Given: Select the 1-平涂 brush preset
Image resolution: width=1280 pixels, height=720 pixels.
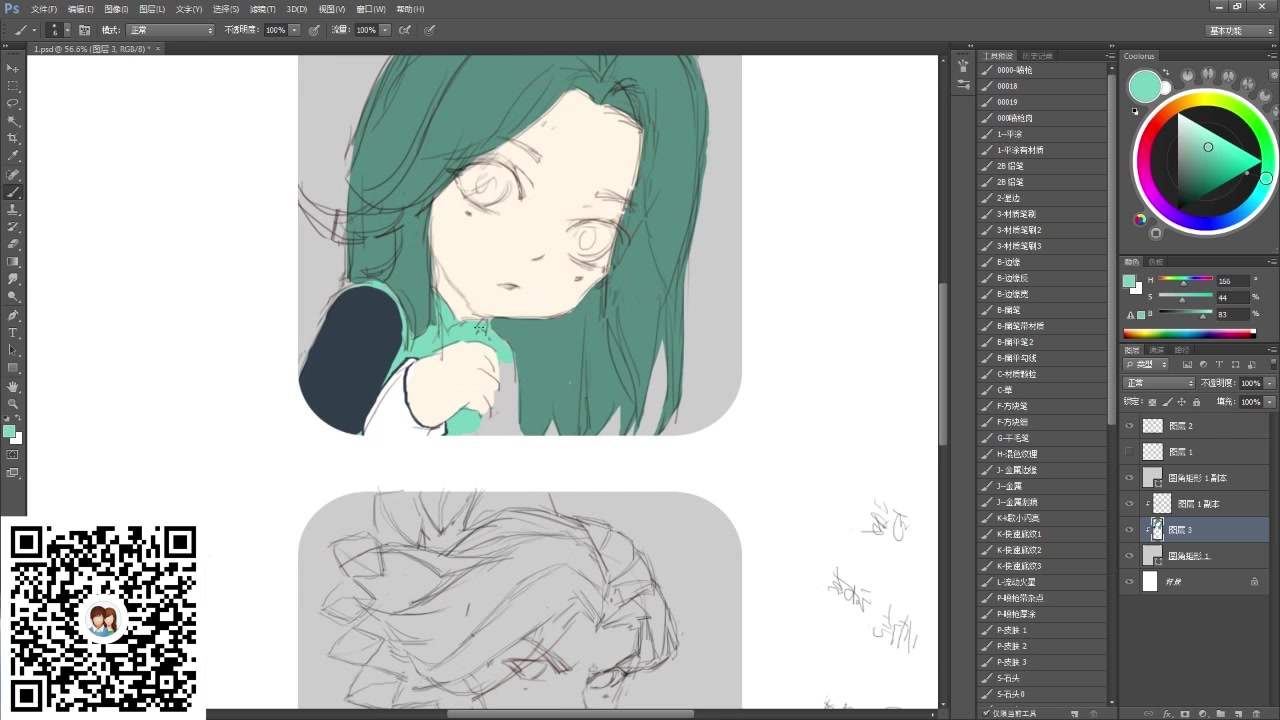Looking at the screenshot, I should [1043, 134].
